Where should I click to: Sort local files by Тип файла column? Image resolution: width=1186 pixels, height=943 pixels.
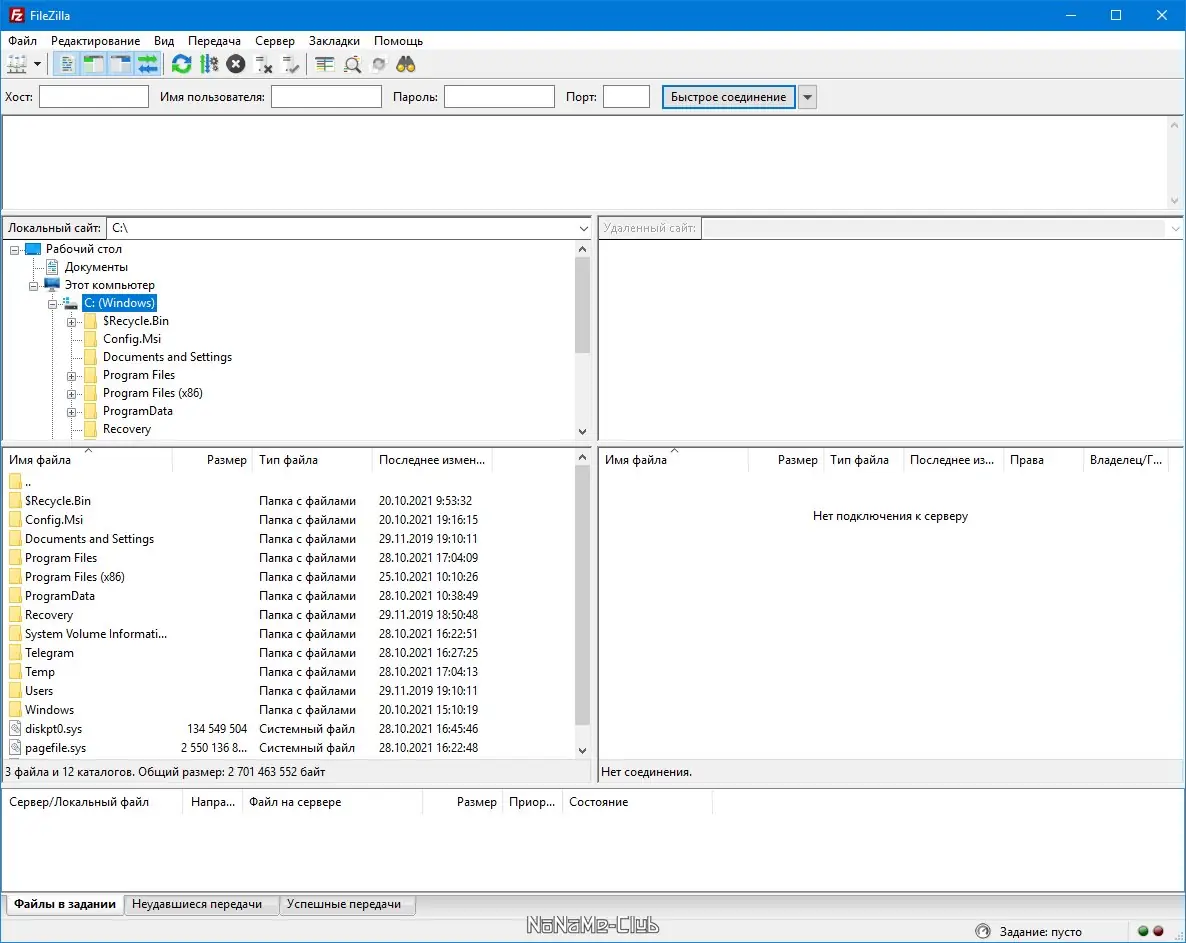(312, 460)
